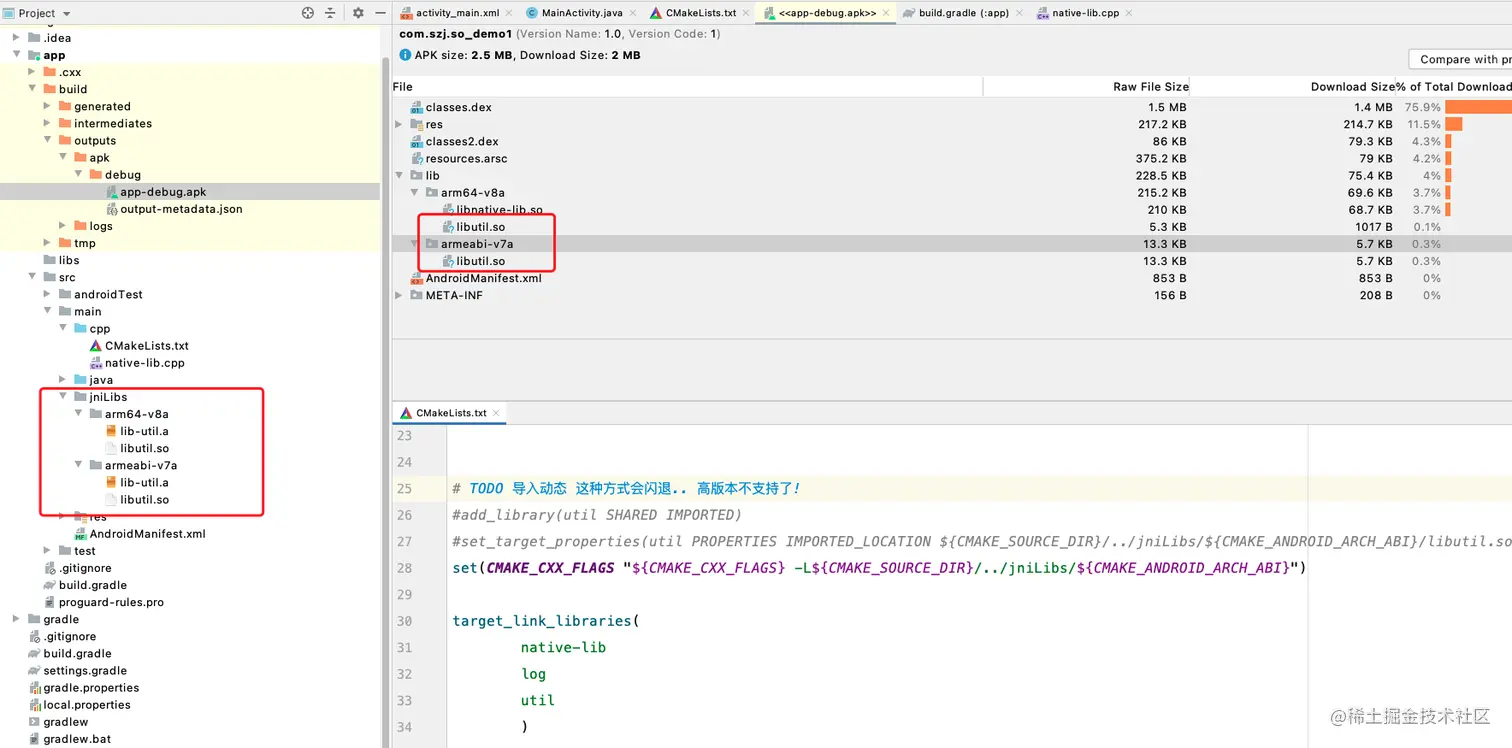Close the top CMakeLists.txt editor tab
The image size is (1512, 748).
point(746,13)
